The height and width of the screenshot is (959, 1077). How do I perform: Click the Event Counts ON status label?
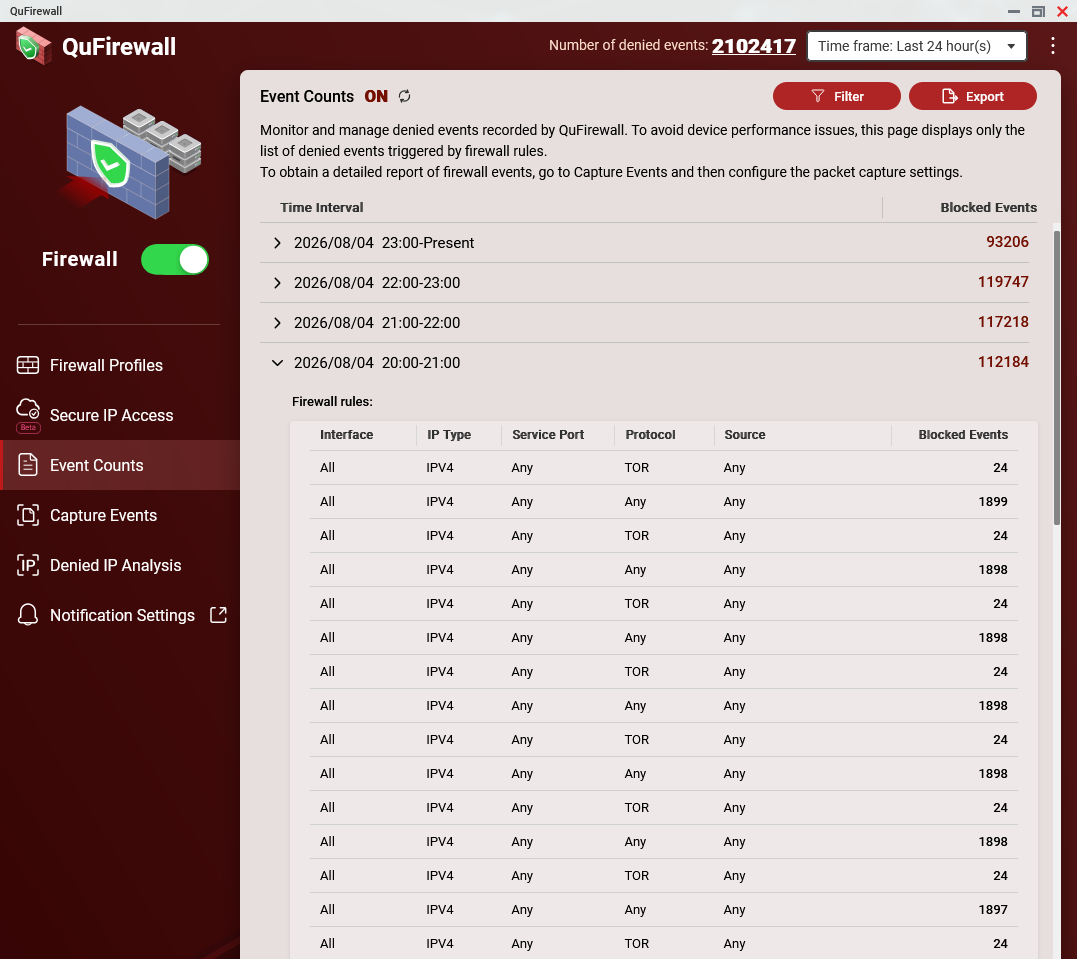click(376, 96)
